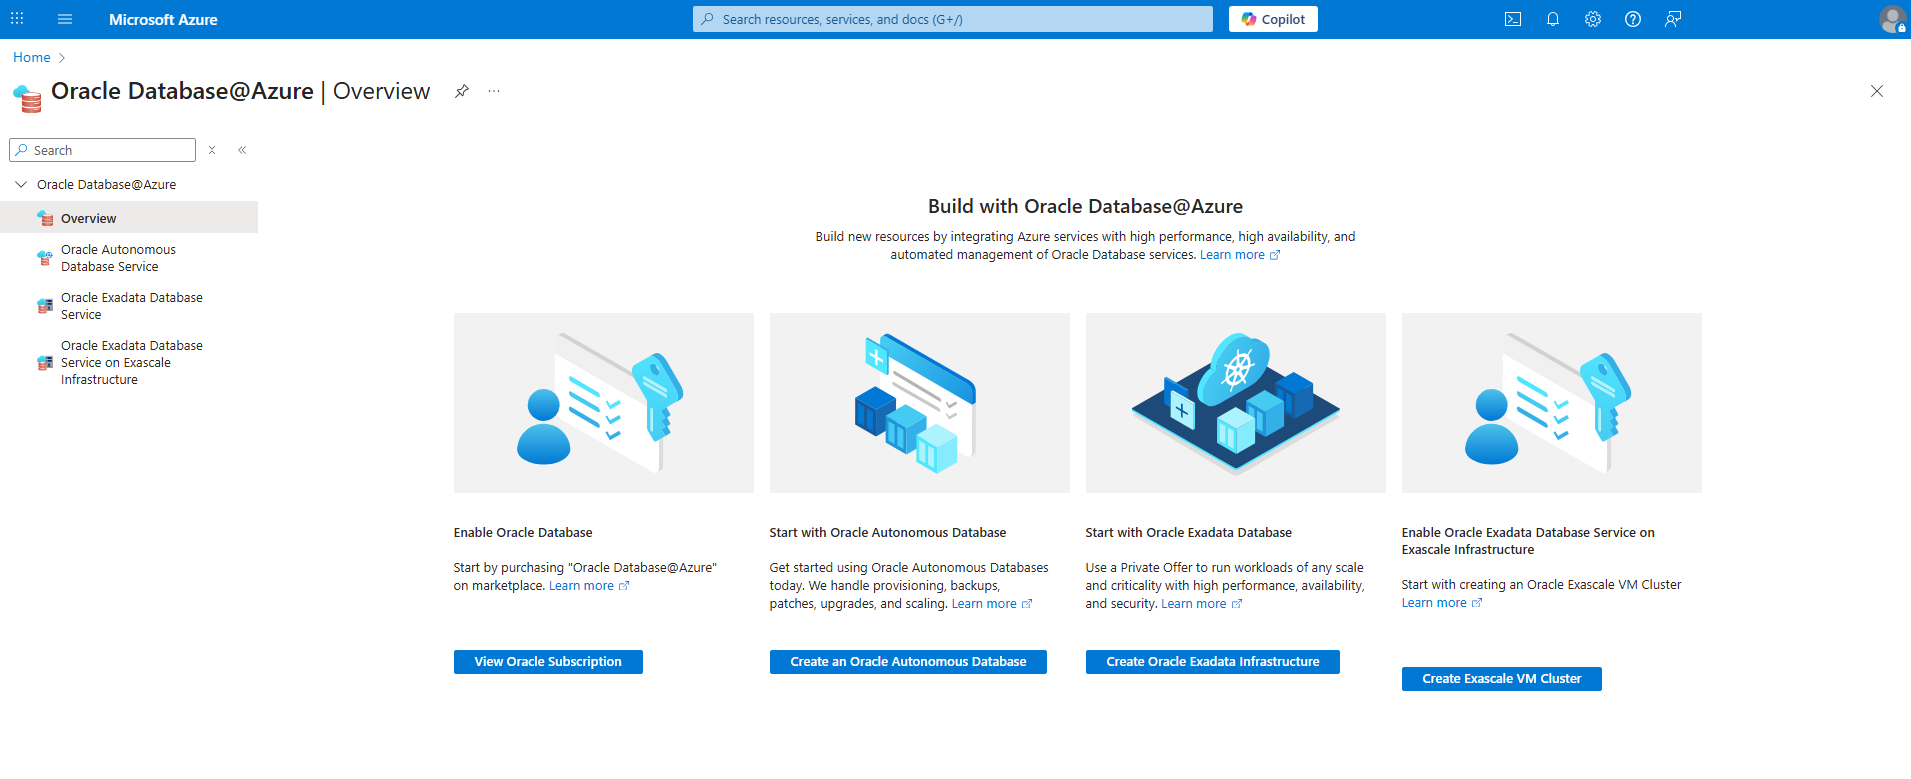Open the ellipsis more options menu
The image size is (1911, 779).
[x=494, y=91]
